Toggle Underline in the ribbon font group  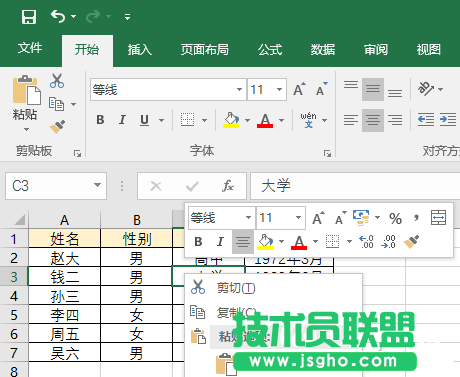coord(144,120)
